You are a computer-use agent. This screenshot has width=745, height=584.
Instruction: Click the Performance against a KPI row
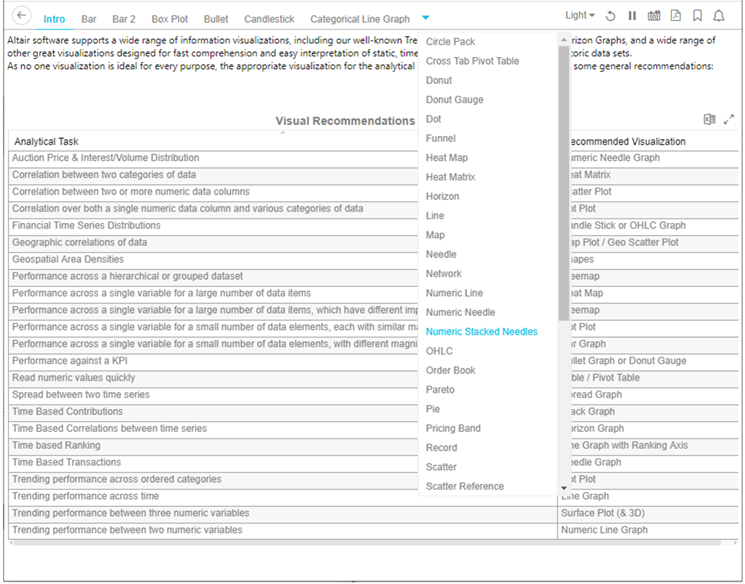coord(77,361)
